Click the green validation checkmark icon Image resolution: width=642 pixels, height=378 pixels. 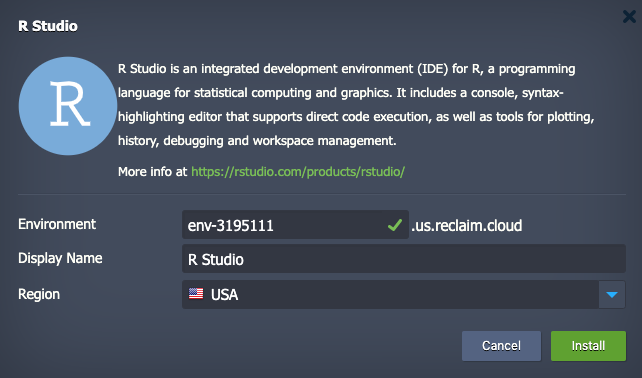click(395, 225)
